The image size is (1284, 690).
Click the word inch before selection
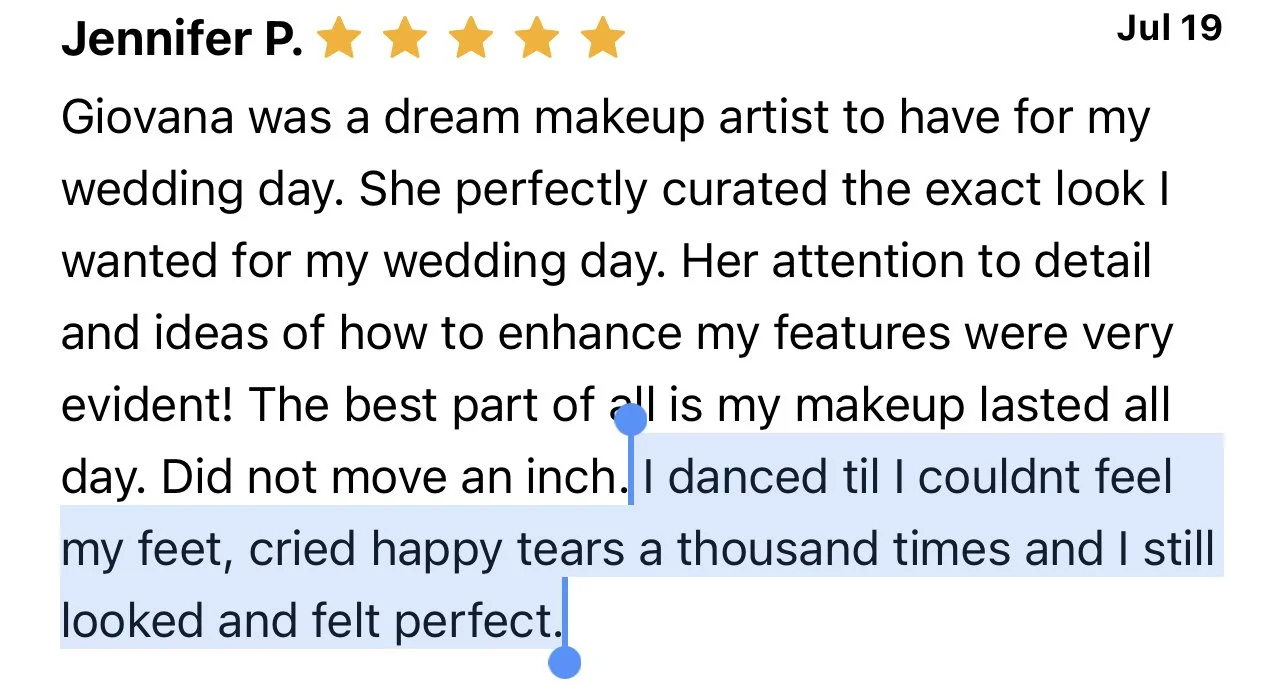point(571,476)
